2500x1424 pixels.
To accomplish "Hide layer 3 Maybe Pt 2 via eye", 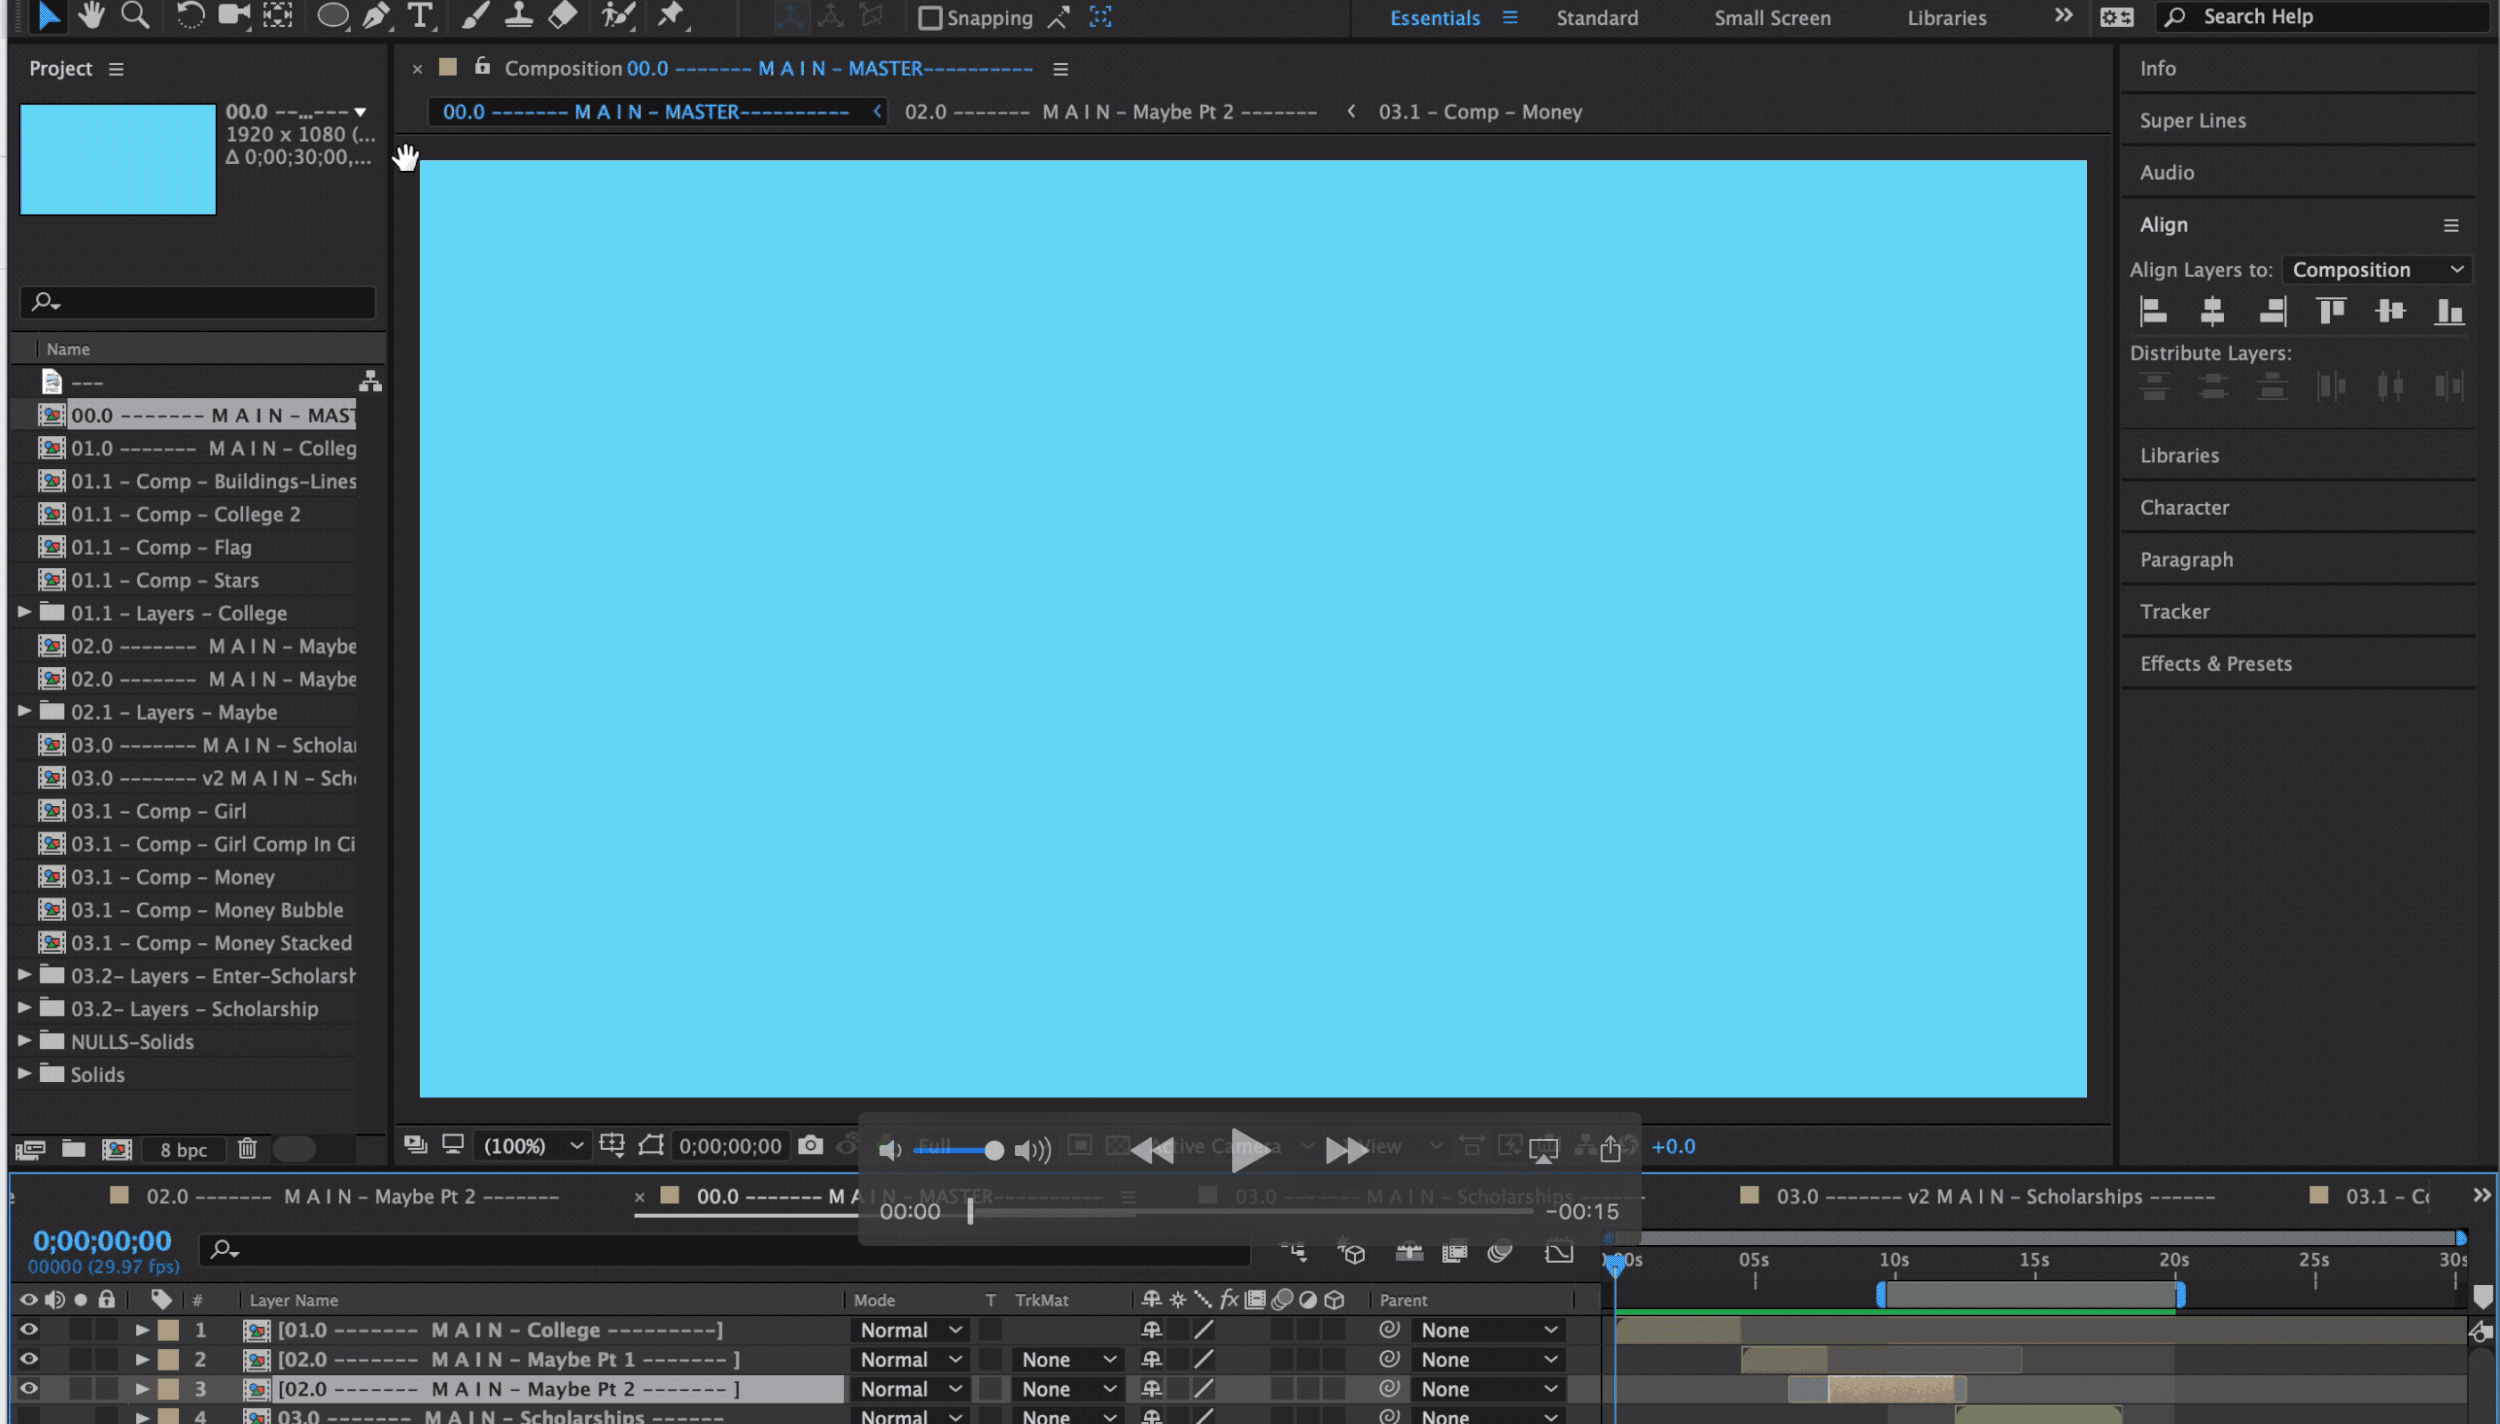I will (x=29, y=1388).
